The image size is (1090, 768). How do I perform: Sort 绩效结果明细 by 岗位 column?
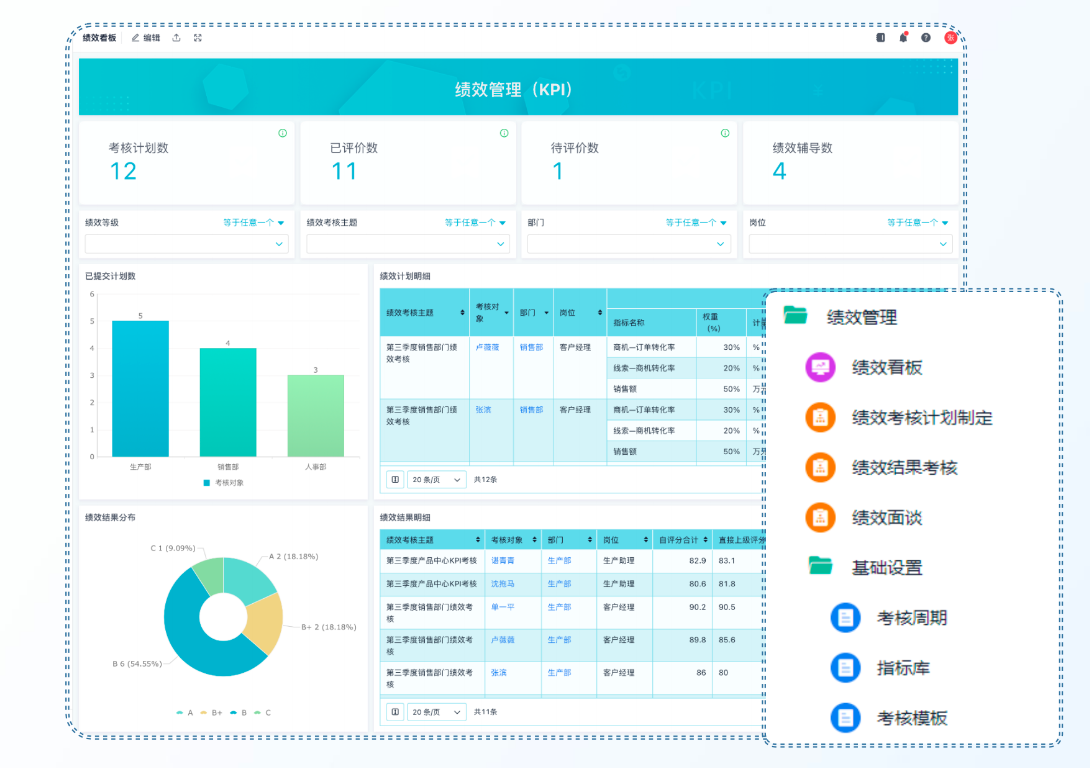[646, 540]
